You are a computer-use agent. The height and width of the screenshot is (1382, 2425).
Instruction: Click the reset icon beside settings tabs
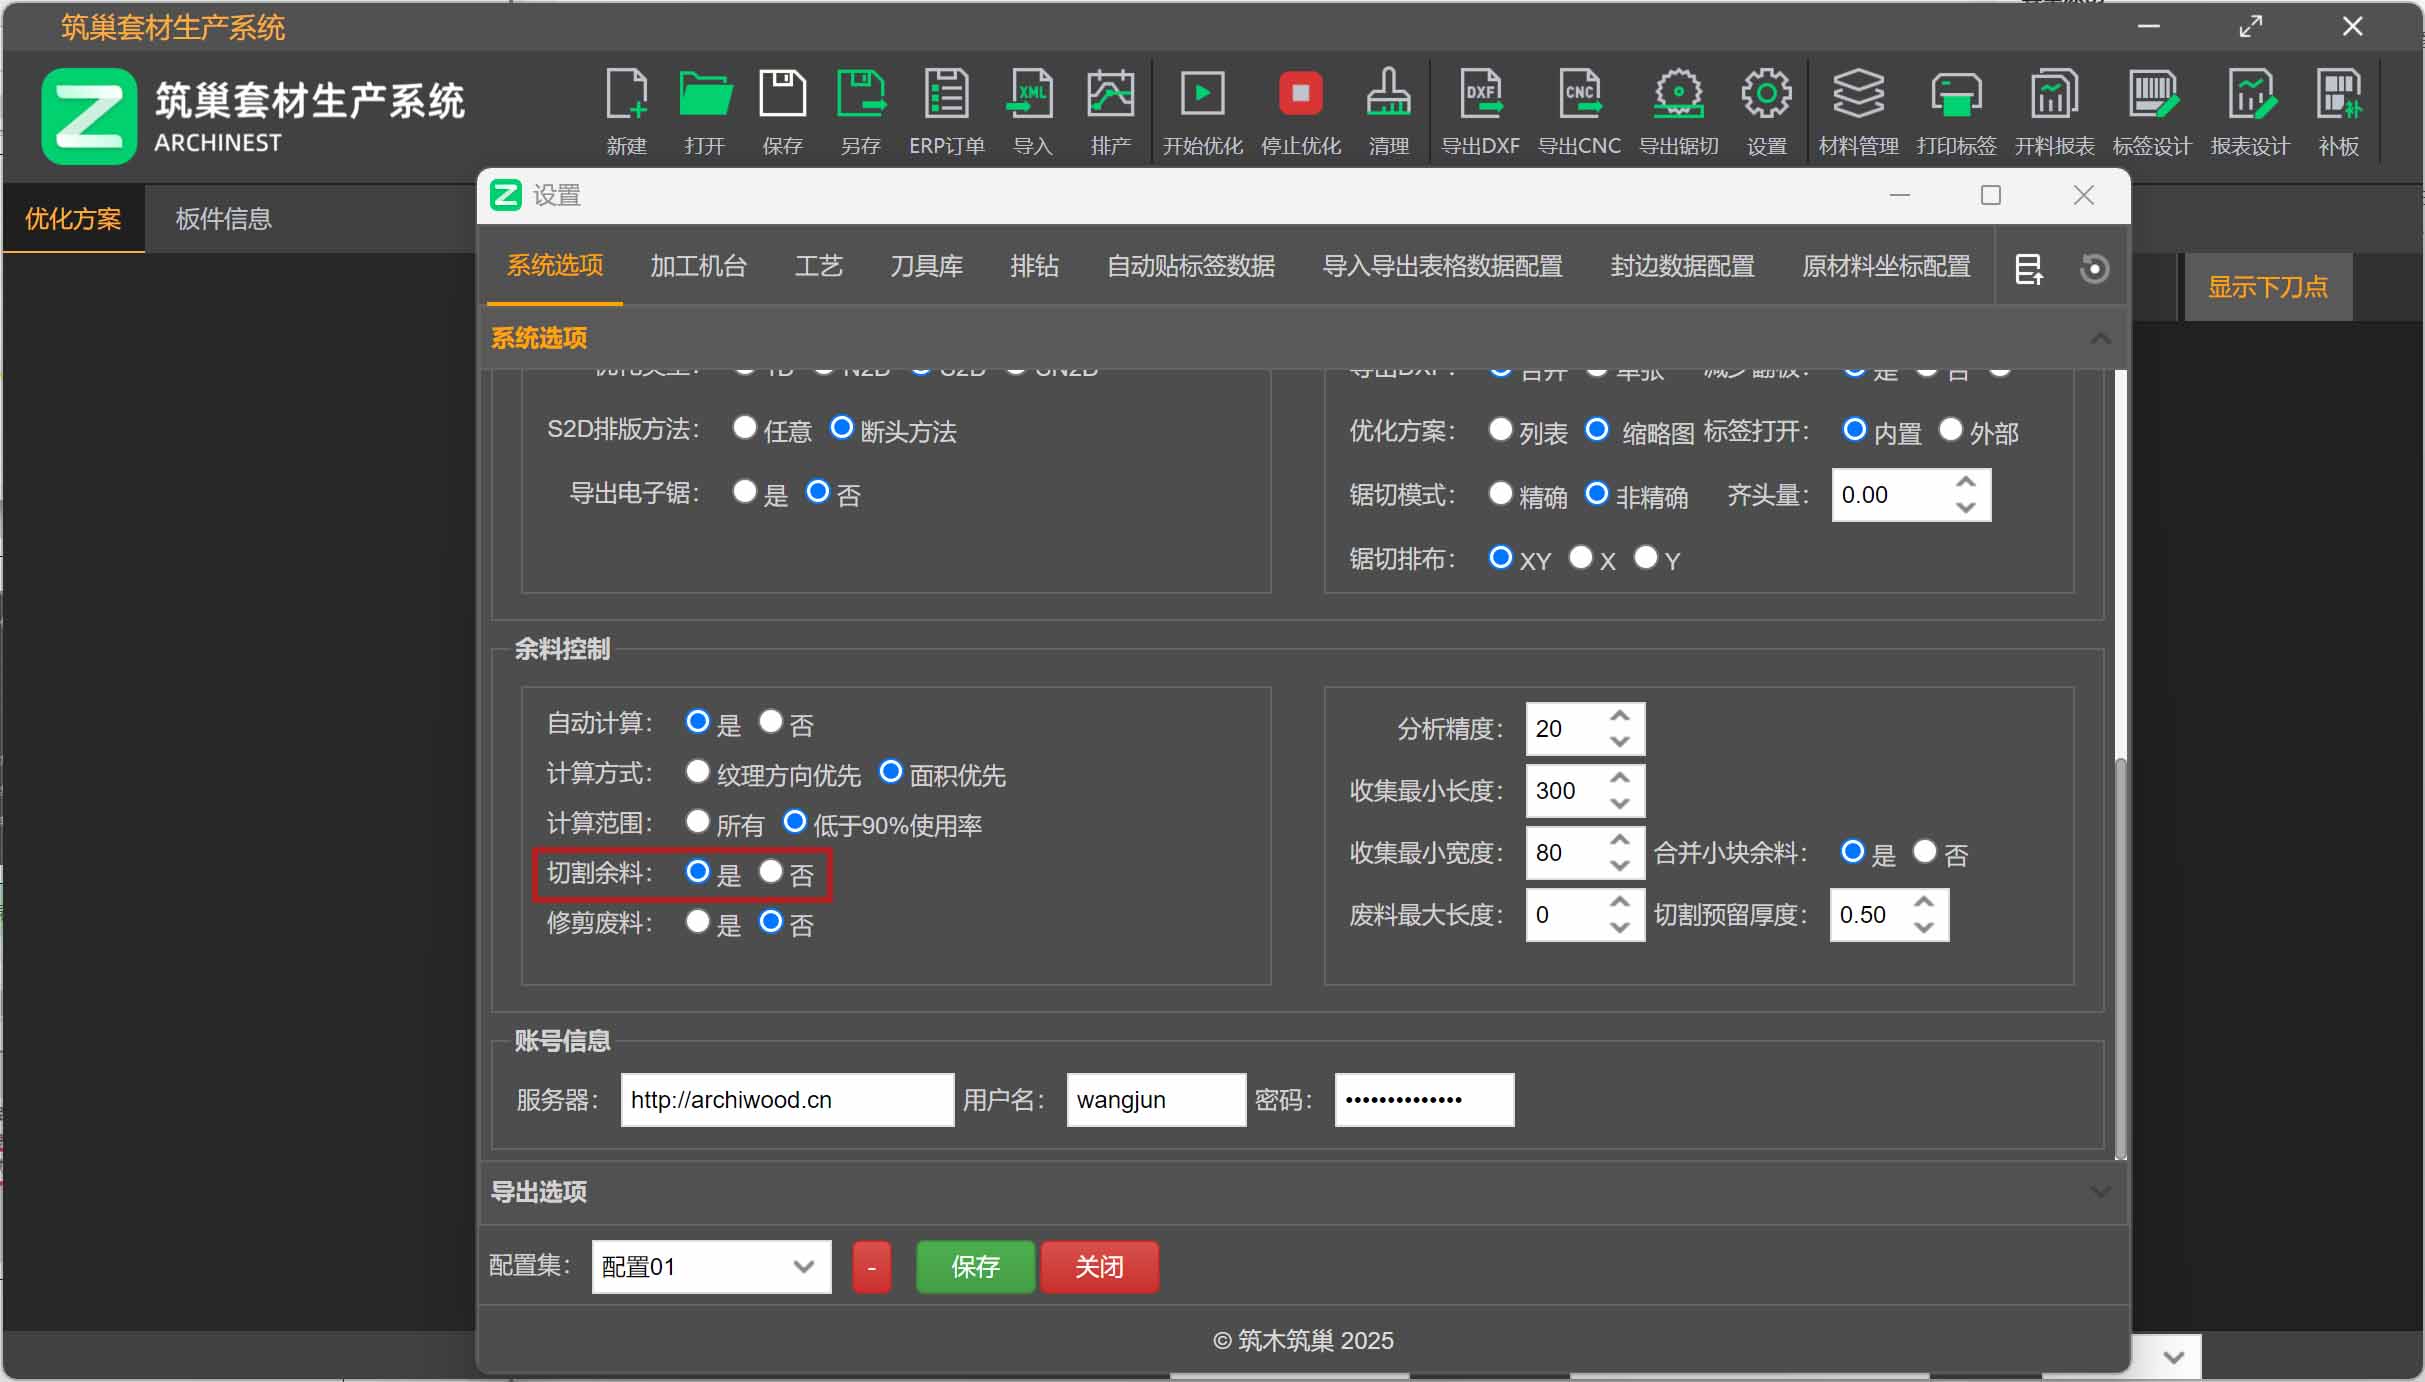pos(2094,269)
